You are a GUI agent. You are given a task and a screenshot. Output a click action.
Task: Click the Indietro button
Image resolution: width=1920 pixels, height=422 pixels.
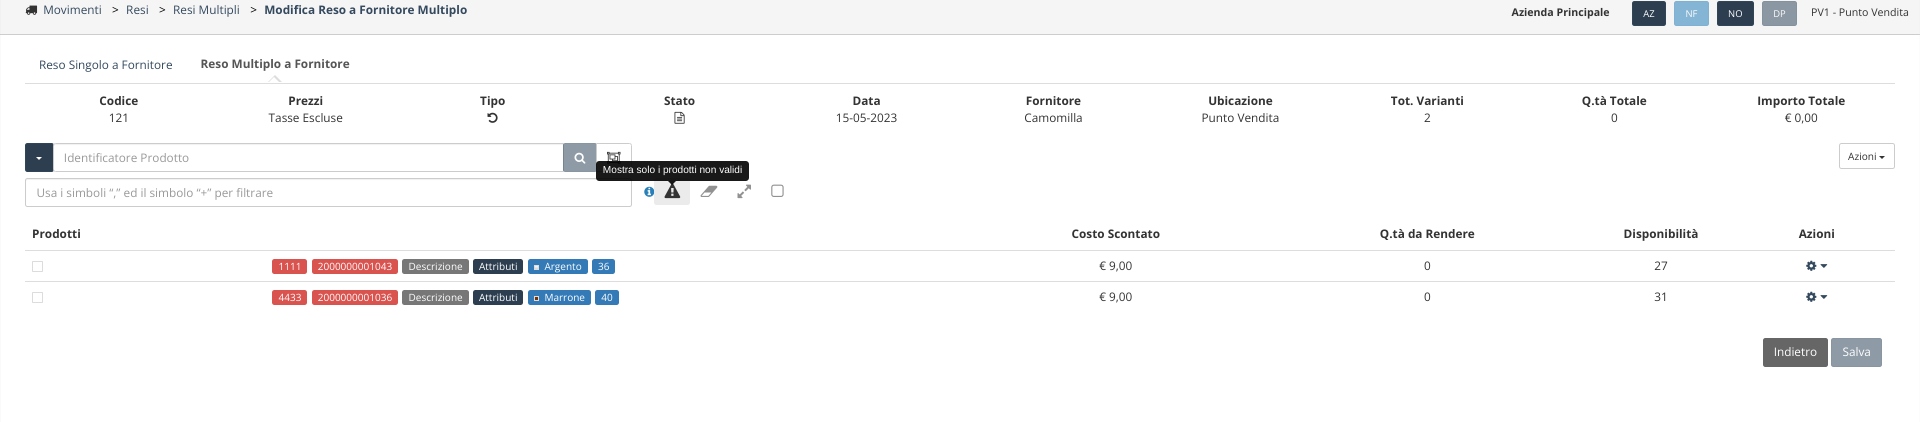click(1795, 352)
